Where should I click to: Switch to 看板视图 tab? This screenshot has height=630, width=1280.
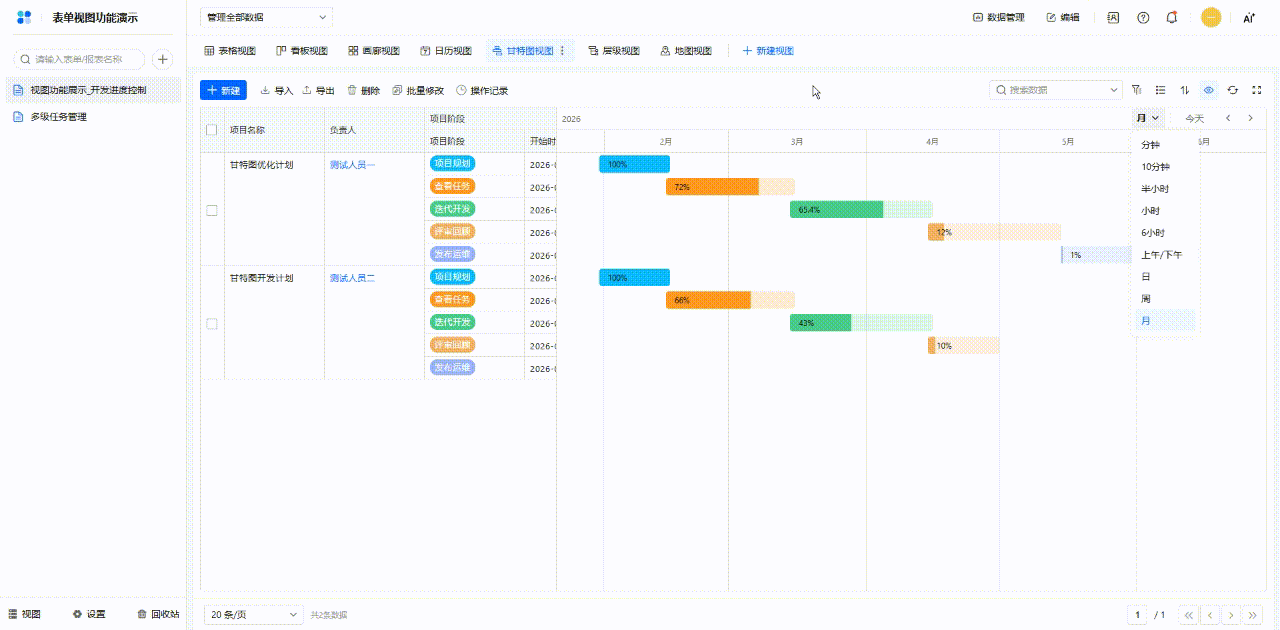[302, 50]
